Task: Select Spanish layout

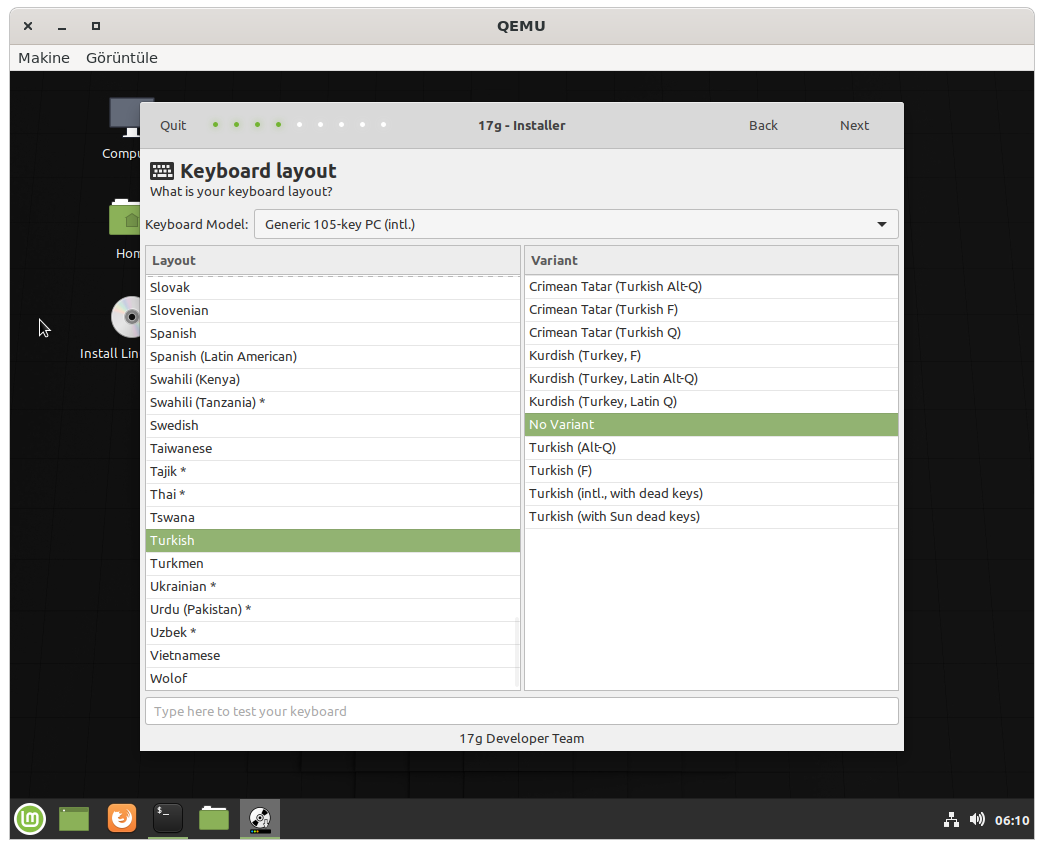Action: 333,334
